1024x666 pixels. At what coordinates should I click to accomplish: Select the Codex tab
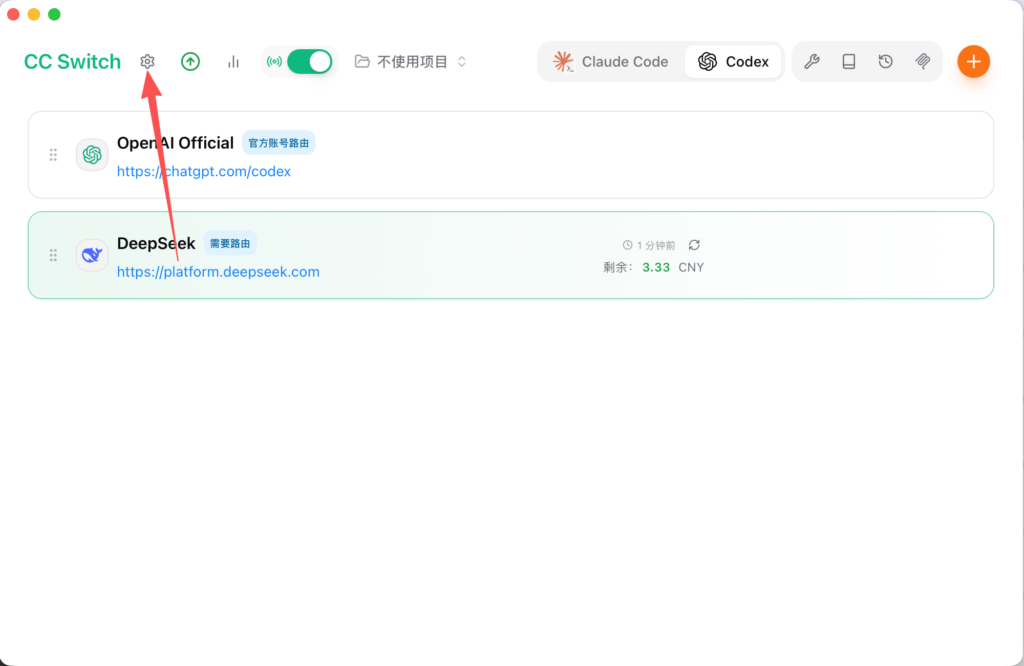(x=733, y=61)
